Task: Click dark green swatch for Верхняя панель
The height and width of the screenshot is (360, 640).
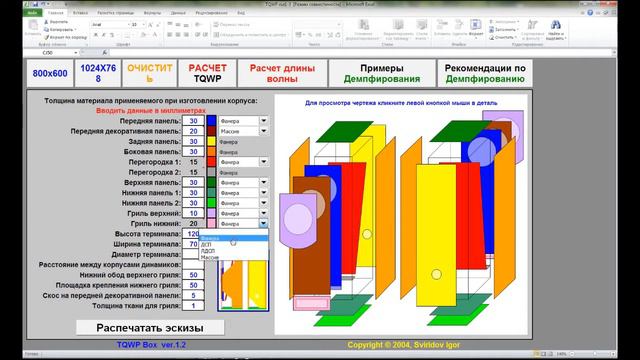Action: [211, 182]
